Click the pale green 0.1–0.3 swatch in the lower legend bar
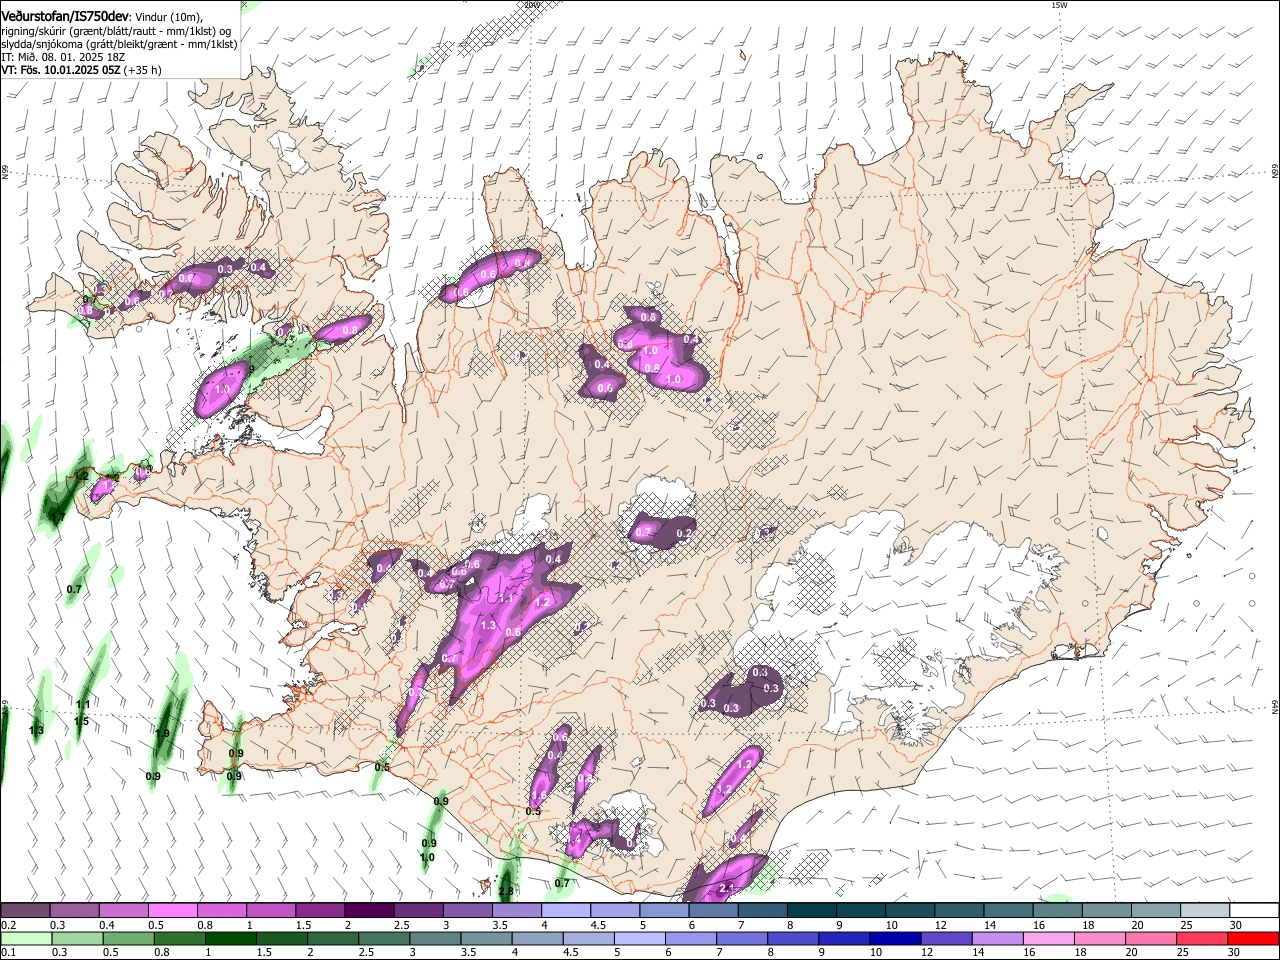 [25, 938]
